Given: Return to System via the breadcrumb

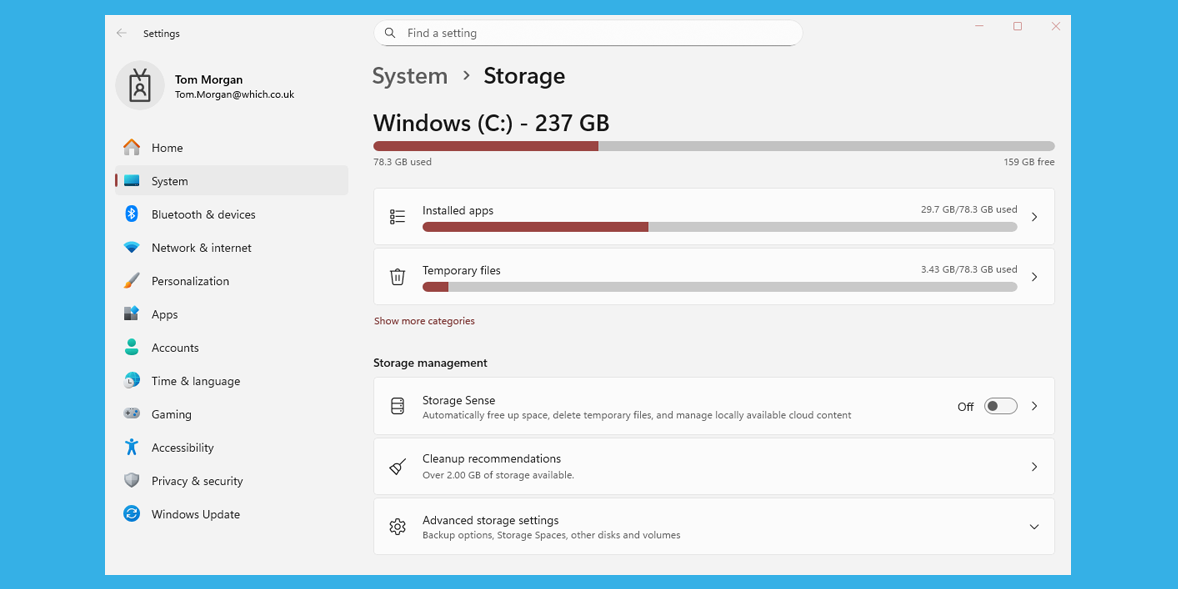Looking at the screenshot, I should coord(410,76).
